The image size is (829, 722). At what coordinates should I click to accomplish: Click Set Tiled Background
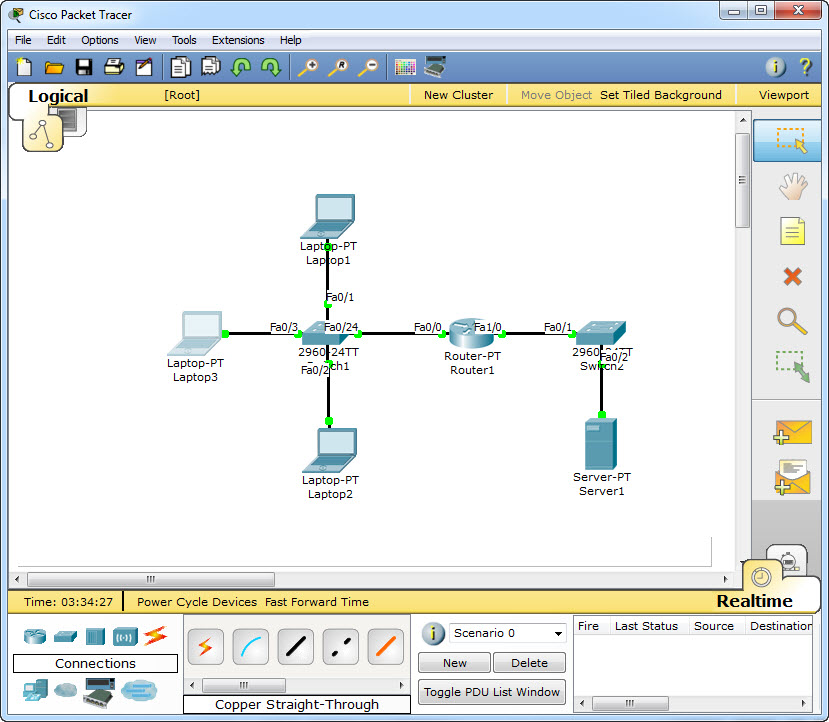[660, 95]
